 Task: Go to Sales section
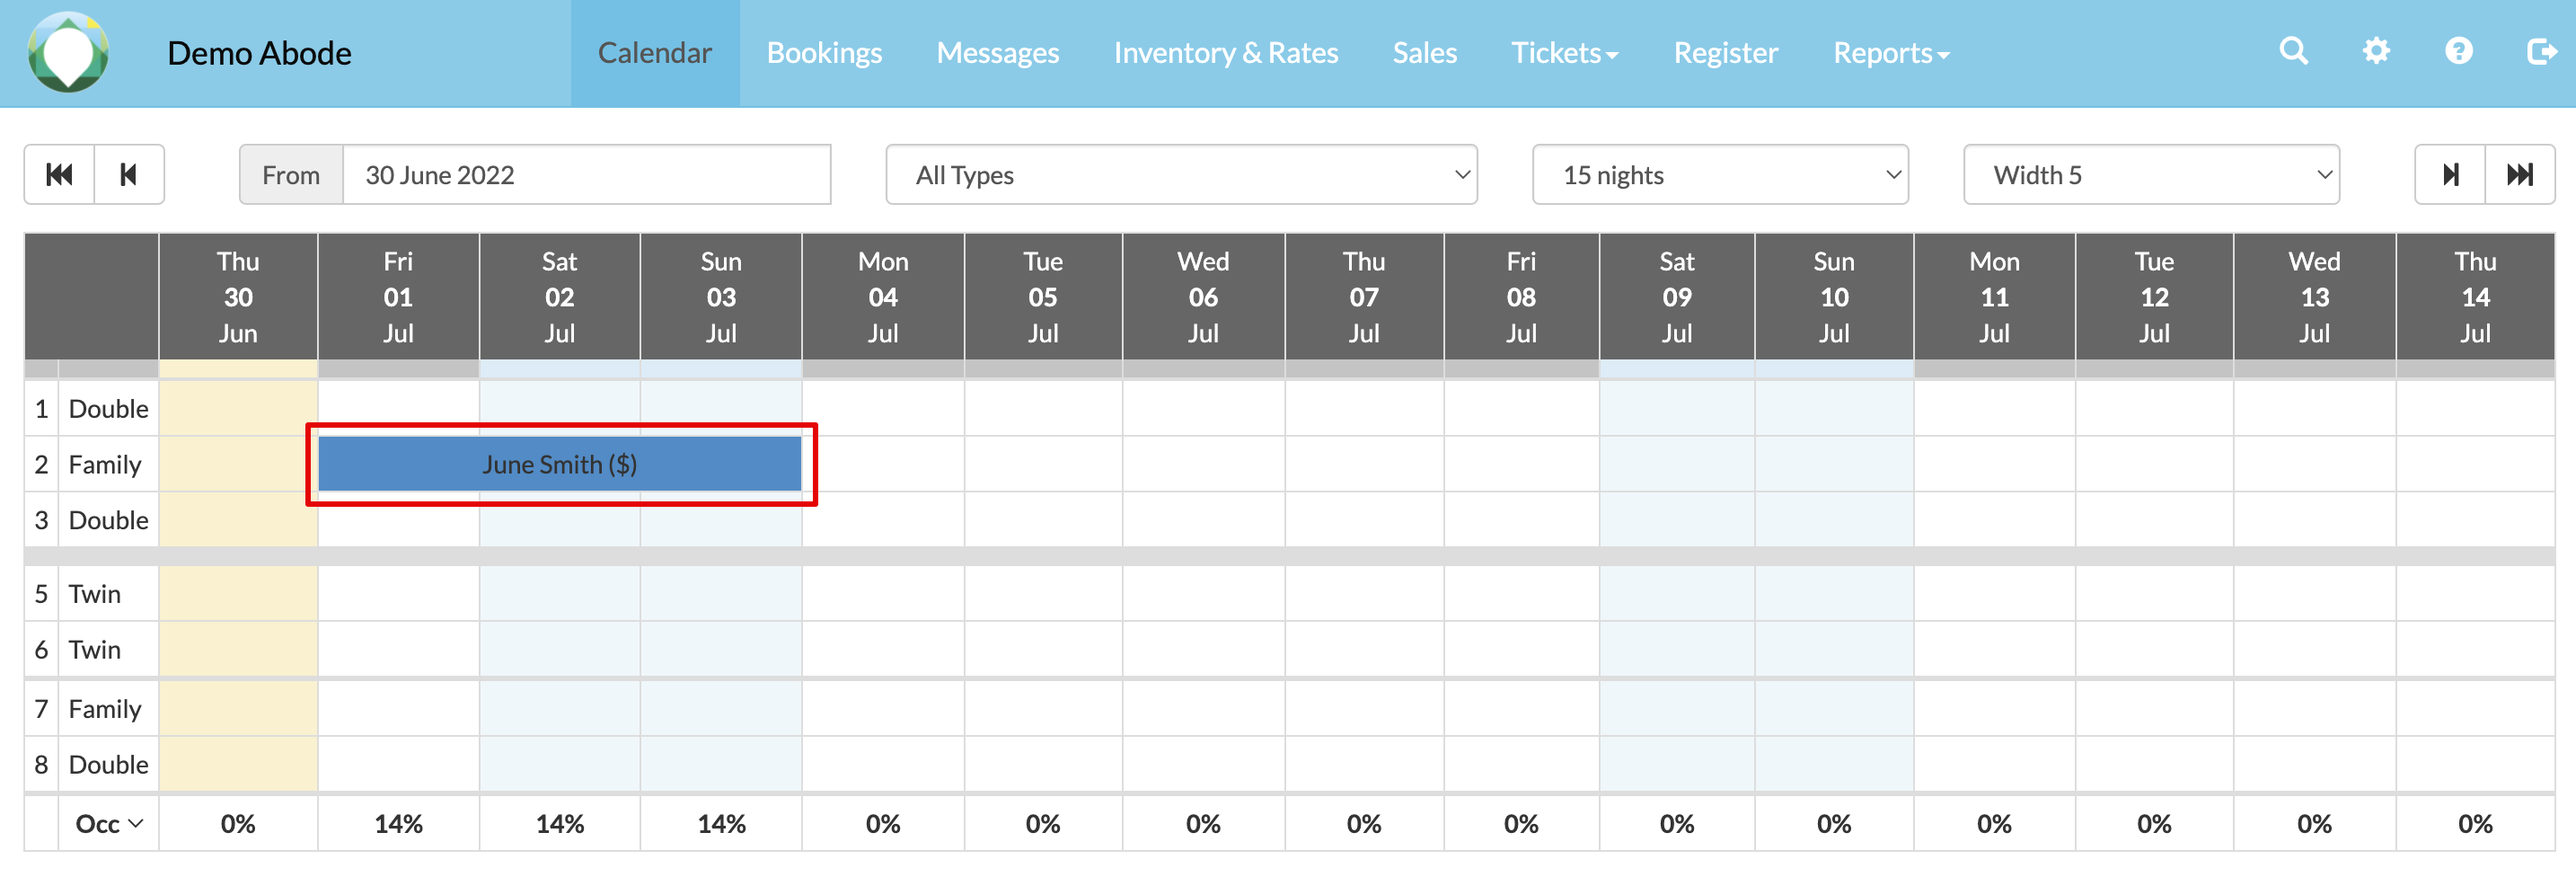coord(1424,53)
